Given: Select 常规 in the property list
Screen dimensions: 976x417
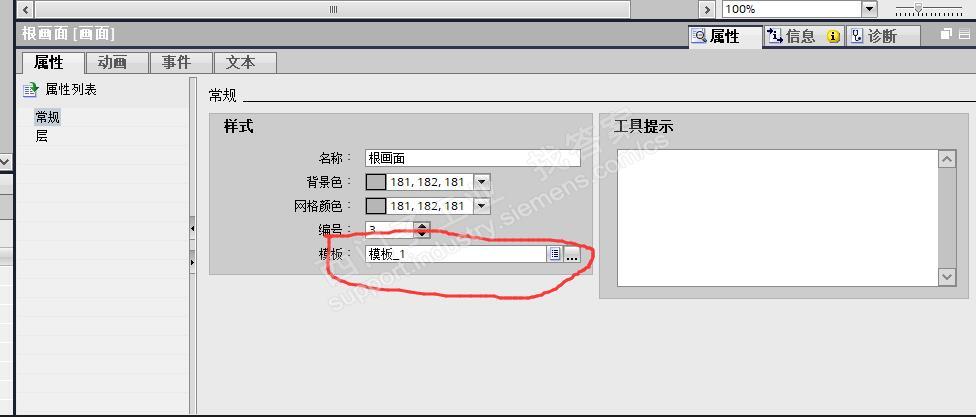Looking at the screenshot, I should click(48, 117).
